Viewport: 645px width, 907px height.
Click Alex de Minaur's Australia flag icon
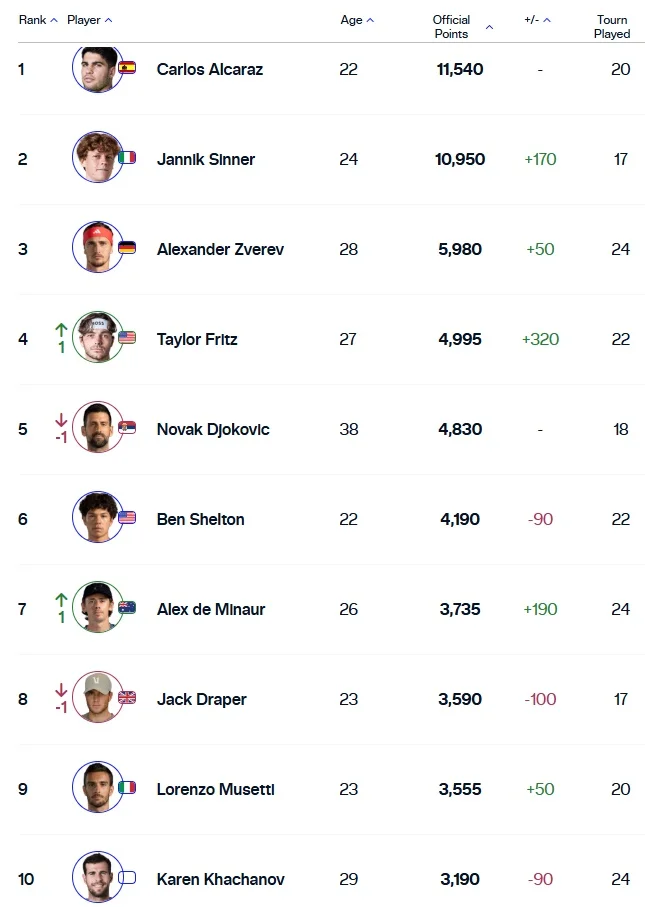[x=127, y=608]
